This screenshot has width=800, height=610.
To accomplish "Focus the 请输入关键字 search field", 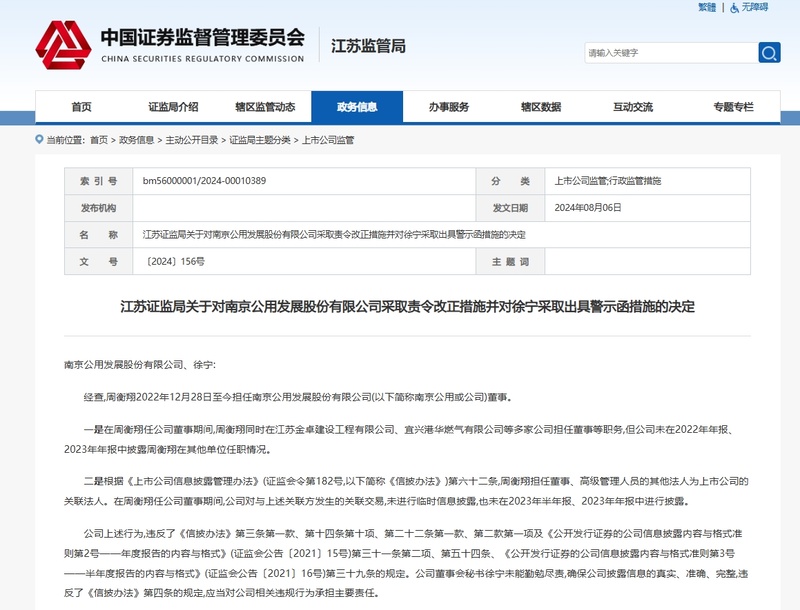I will [x=671, y=53].
